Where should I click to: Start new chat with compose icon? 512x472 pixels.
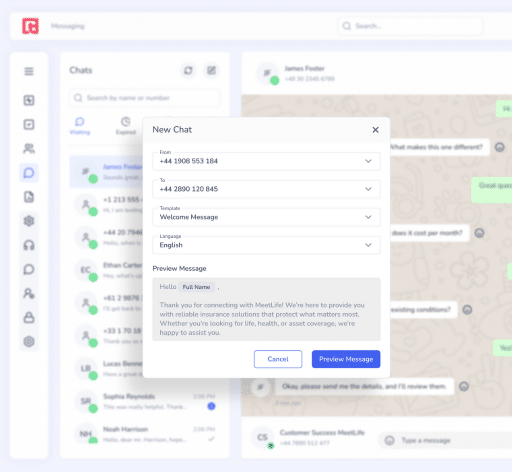[212, 70]
